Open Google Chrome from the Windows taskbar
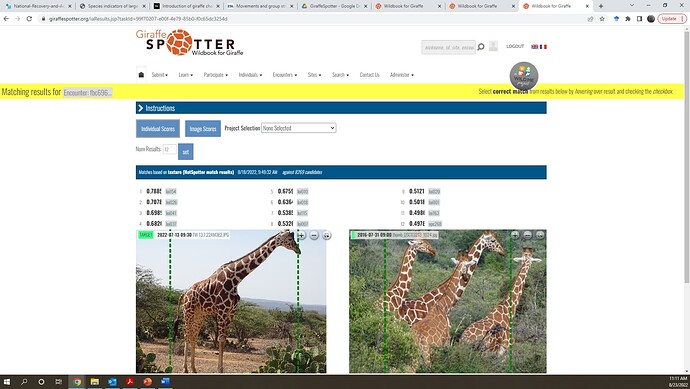 pyautogui.click(x=77, y=382)
